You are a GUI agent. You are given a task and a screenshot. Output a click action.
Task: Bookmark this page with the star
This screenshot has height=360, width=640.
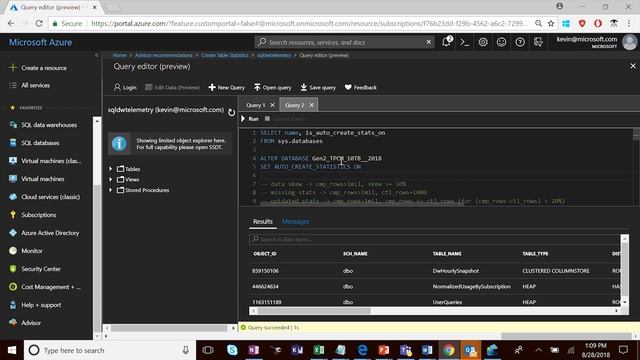click(551, 23)
